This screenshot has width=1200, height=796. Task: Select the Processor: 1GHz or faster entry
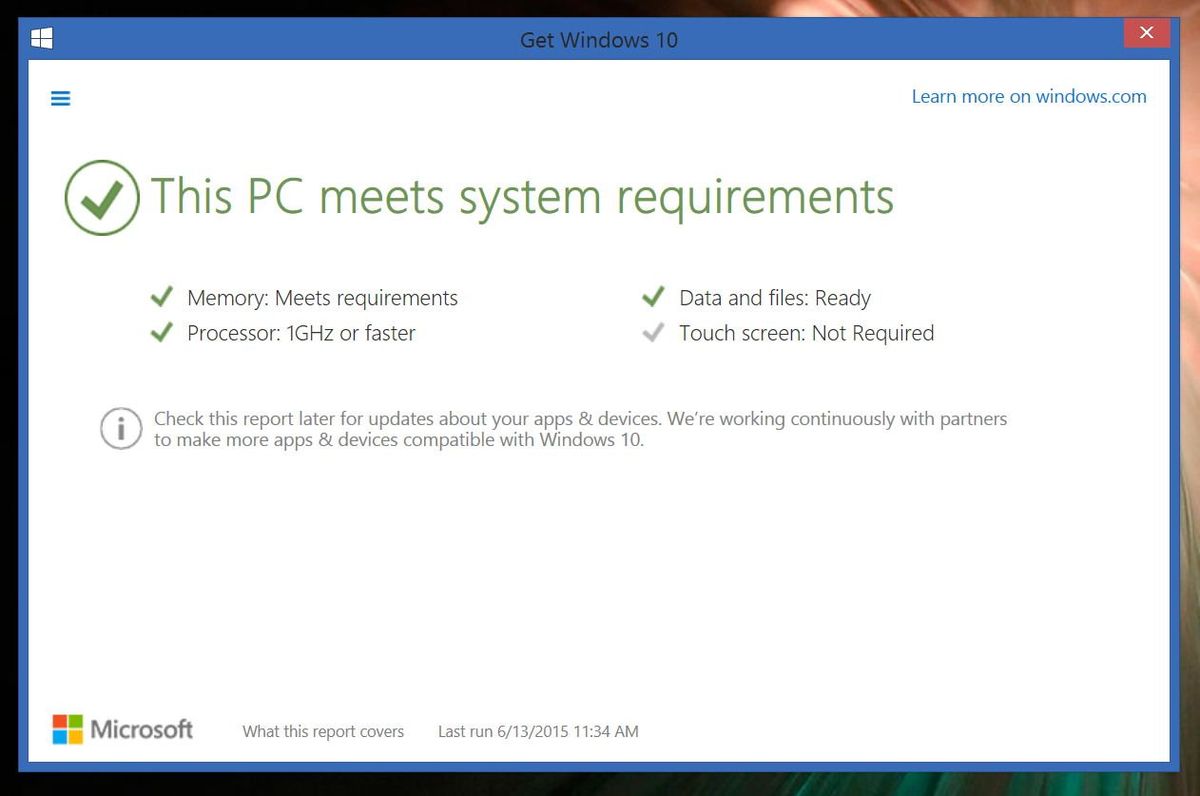[300, 332]
